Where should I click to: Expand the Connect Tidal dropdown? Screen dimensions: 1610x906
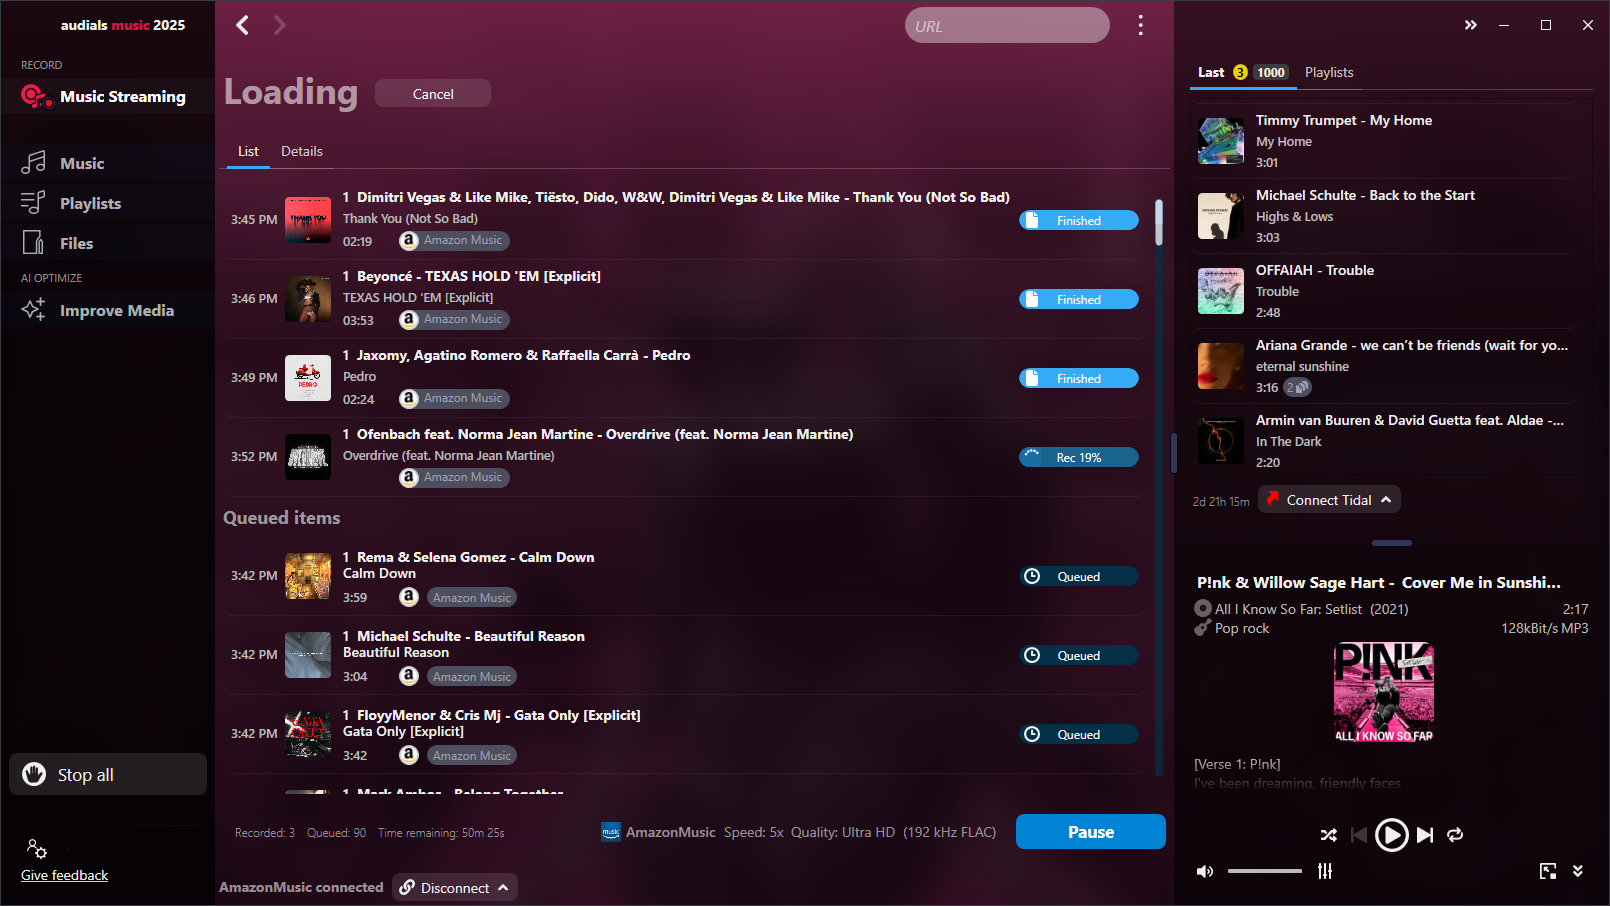point(1386,500)
